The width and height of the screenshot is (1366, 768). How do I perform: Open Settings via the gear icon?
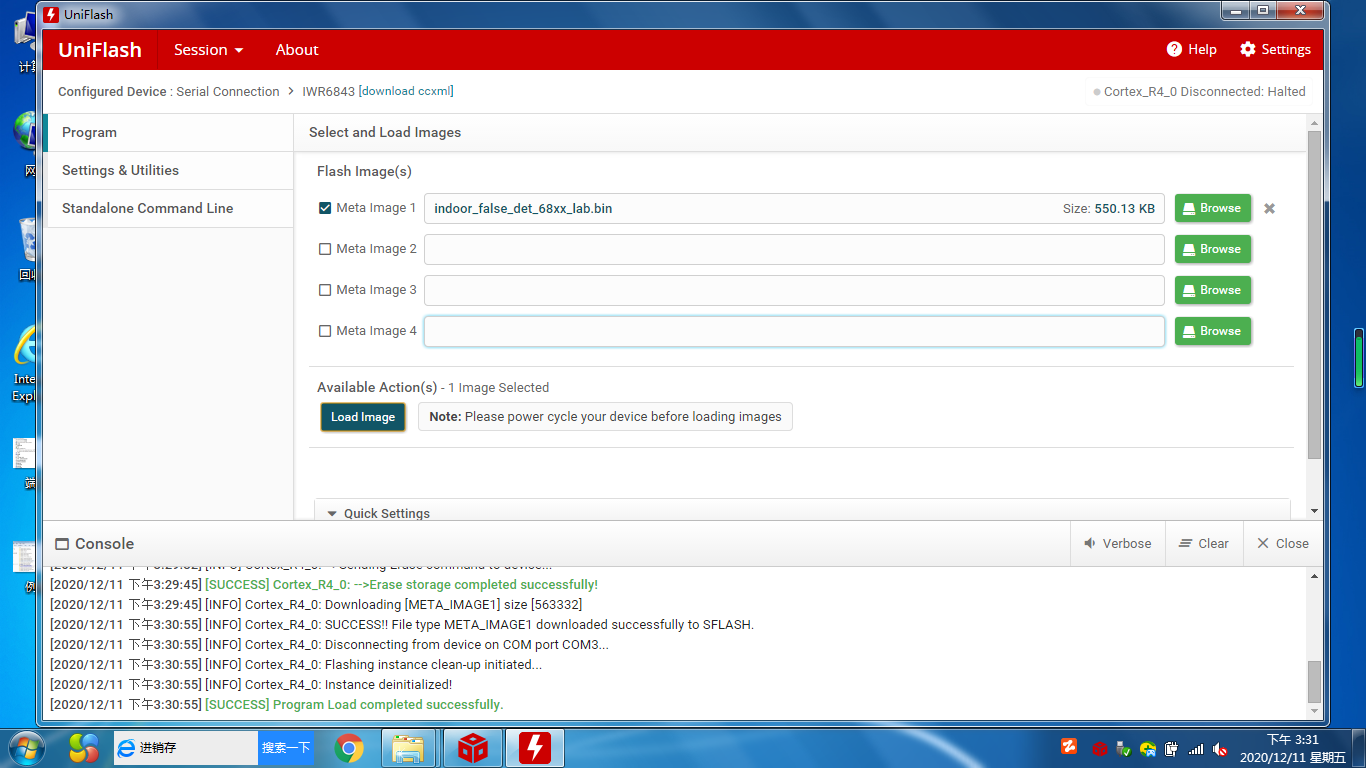1248,49
